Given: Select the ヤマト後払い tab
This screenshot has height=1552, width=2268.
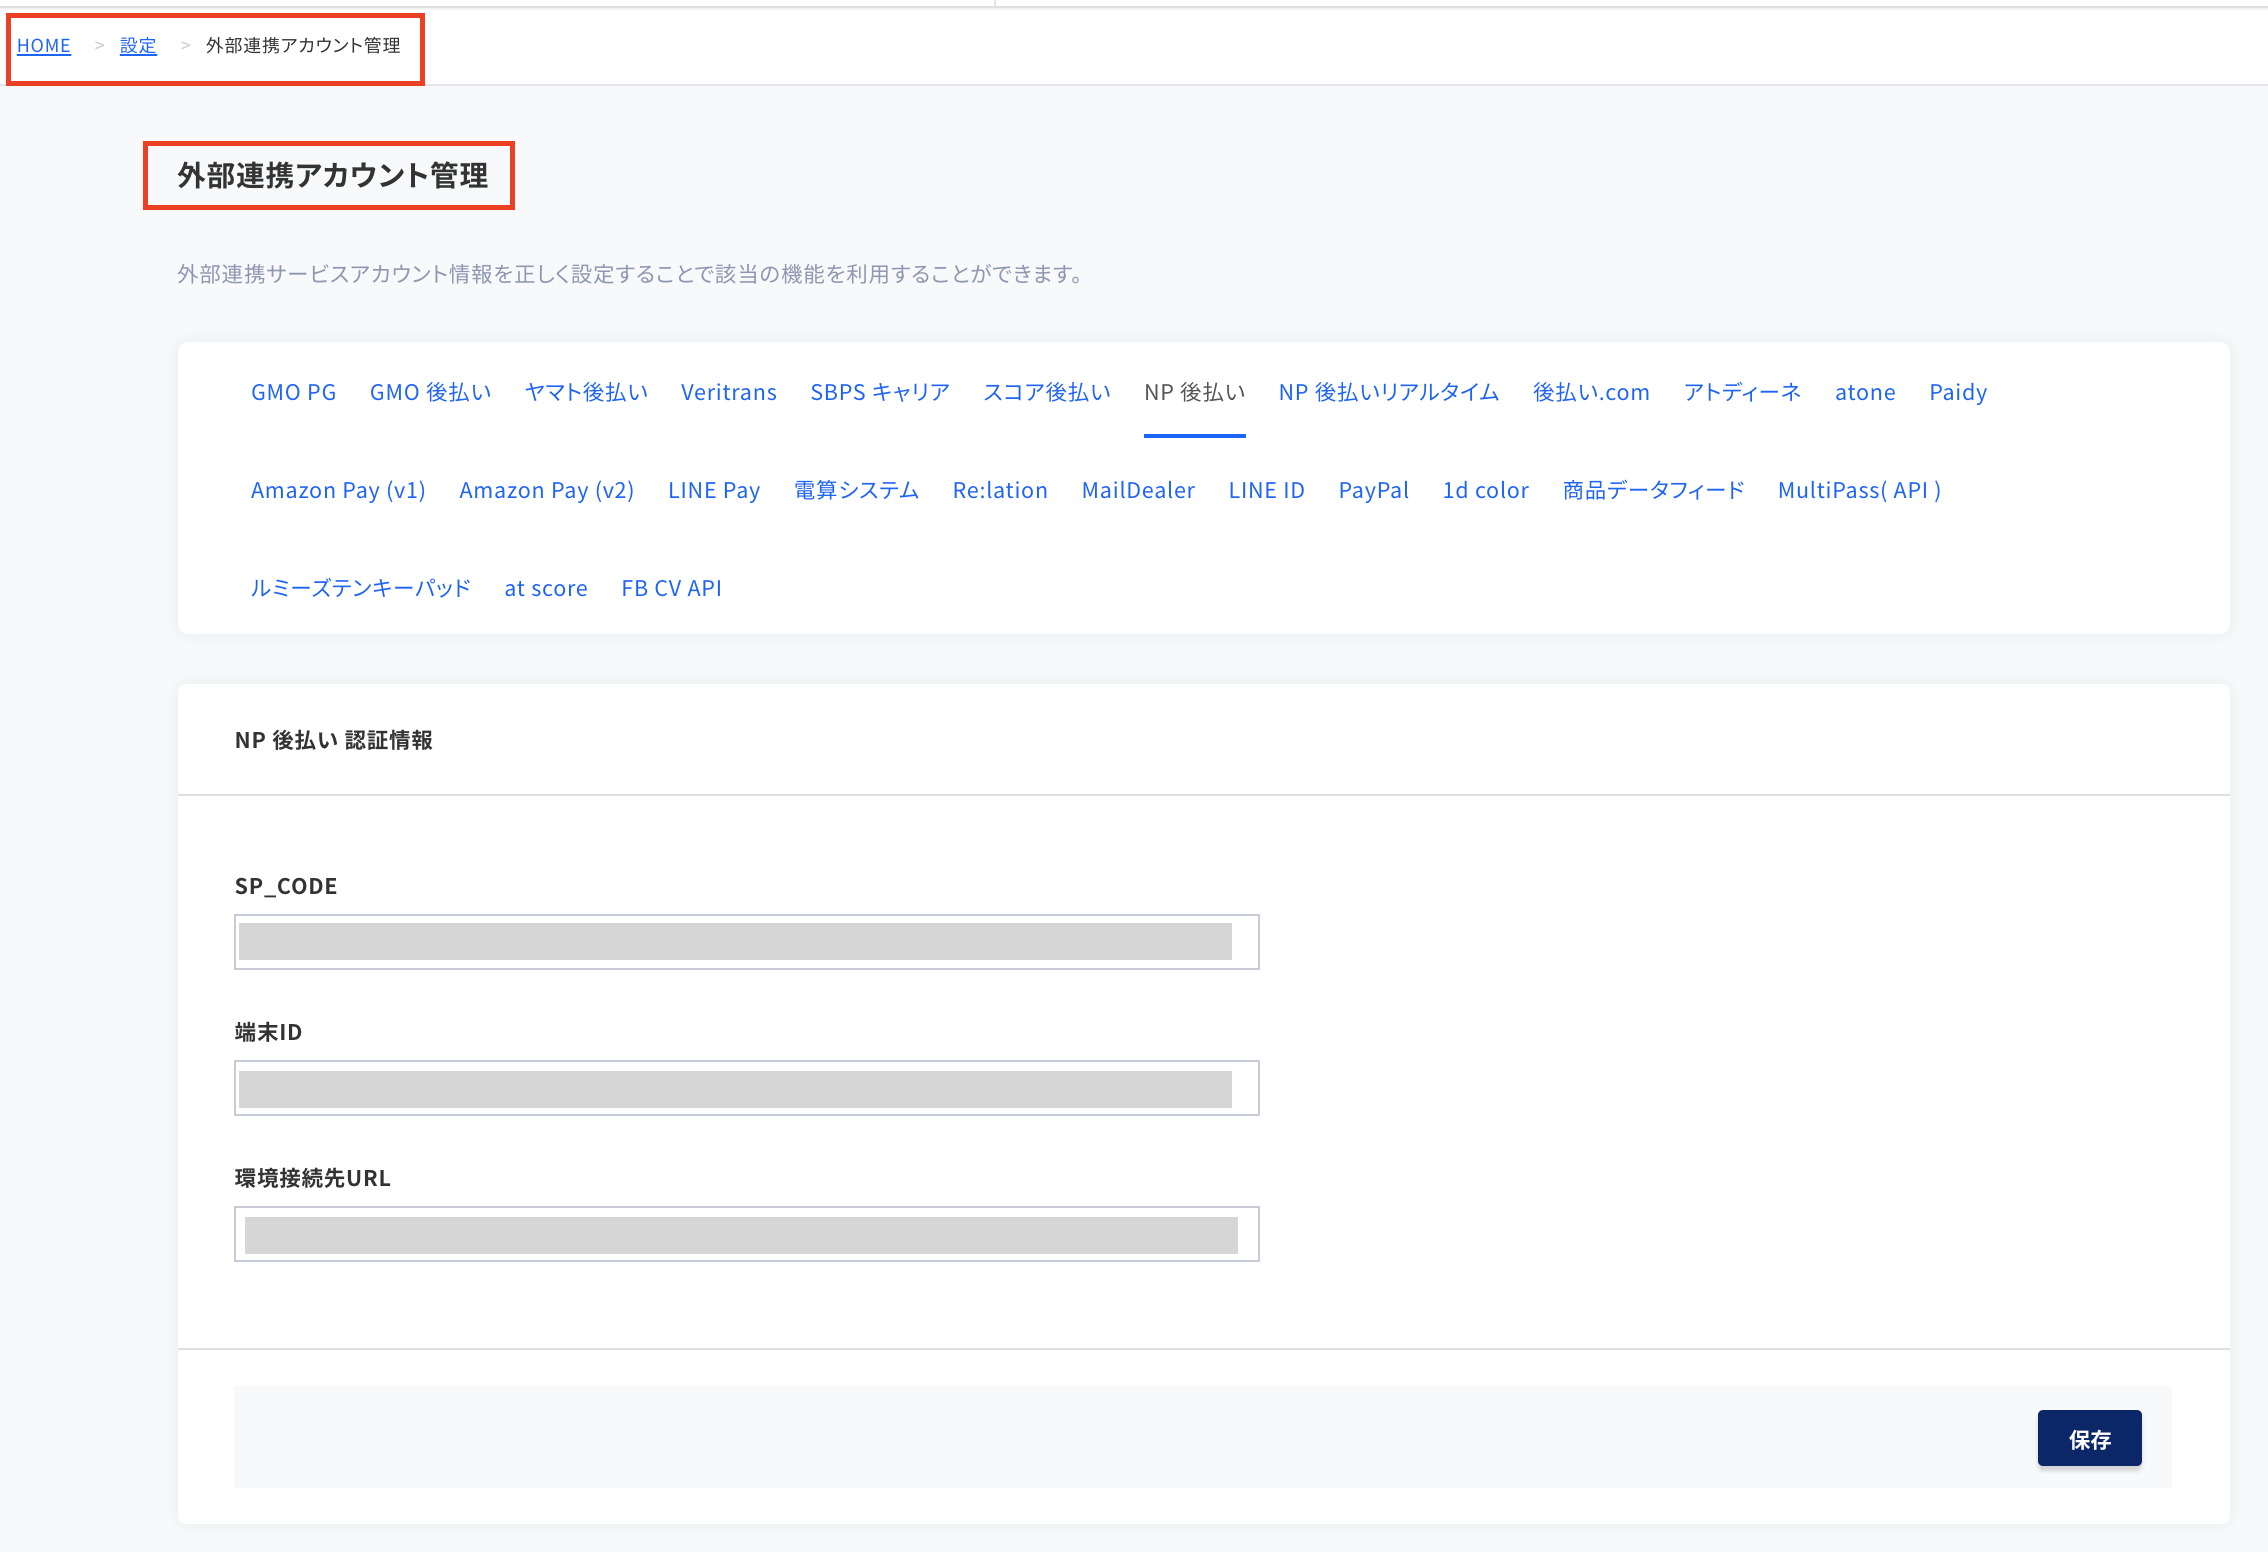Looking at the screenshot, I should [x=583, y=391].
